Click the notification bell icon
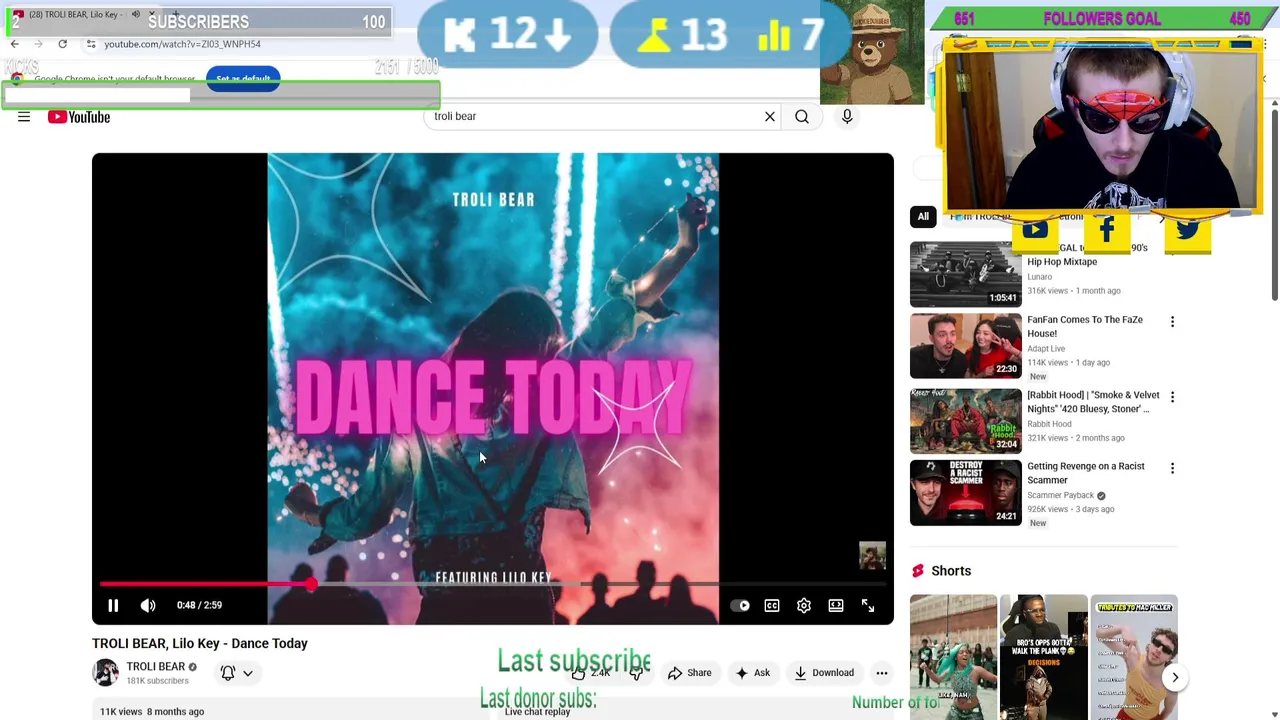The width and height of the screenshot is (1280, 720). pyautogui.click(x=228, y=673)
